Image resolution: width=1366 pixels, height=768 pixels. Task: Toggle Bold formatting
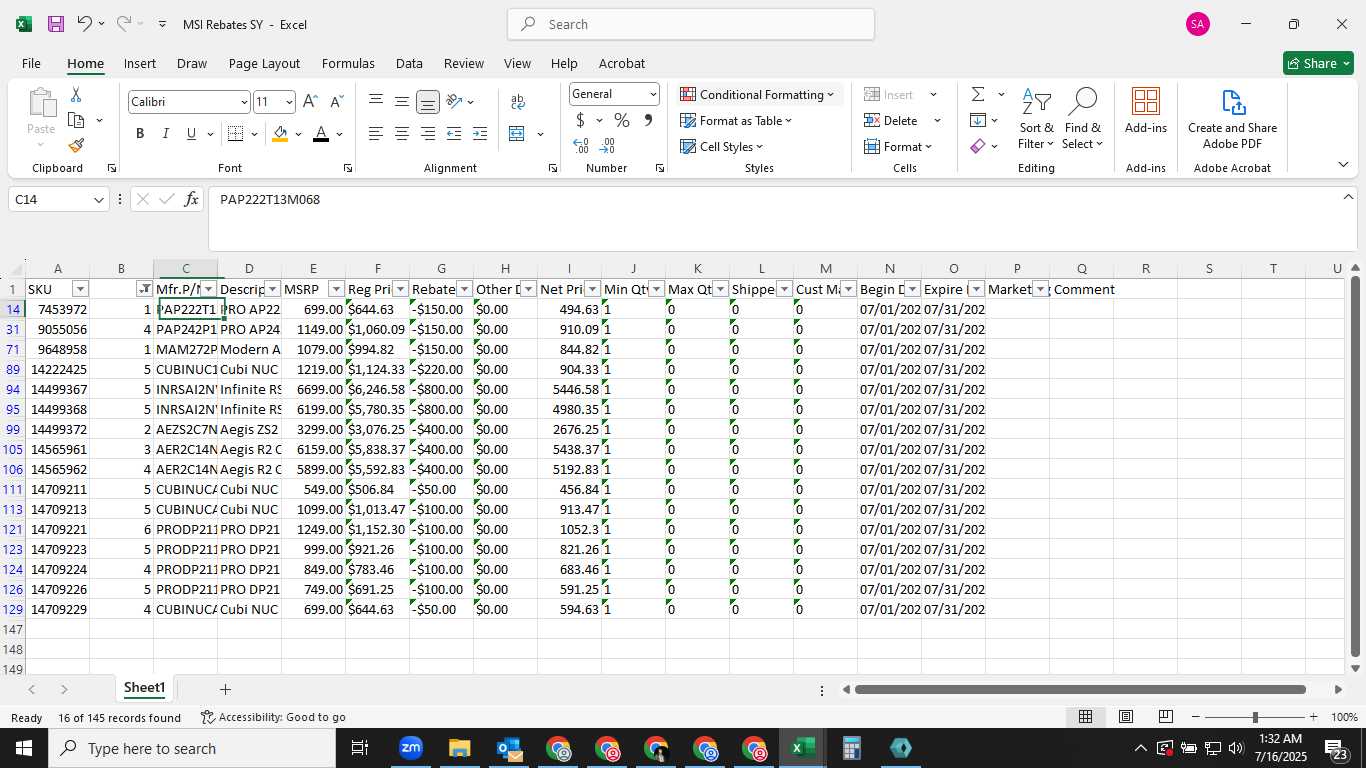140,134
